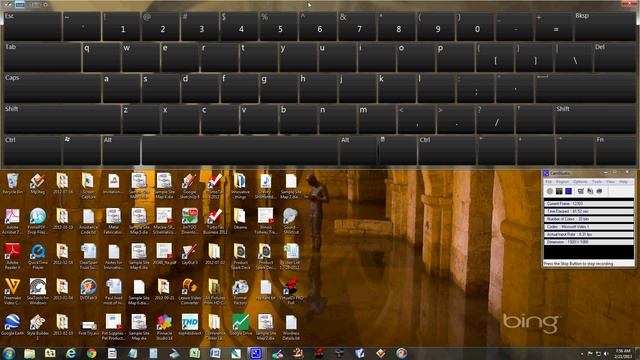The height and width of the screenshot is (360, 640).
Task: Click the toggle view icon in CamStudio toolbar
Action: [580, 191]
